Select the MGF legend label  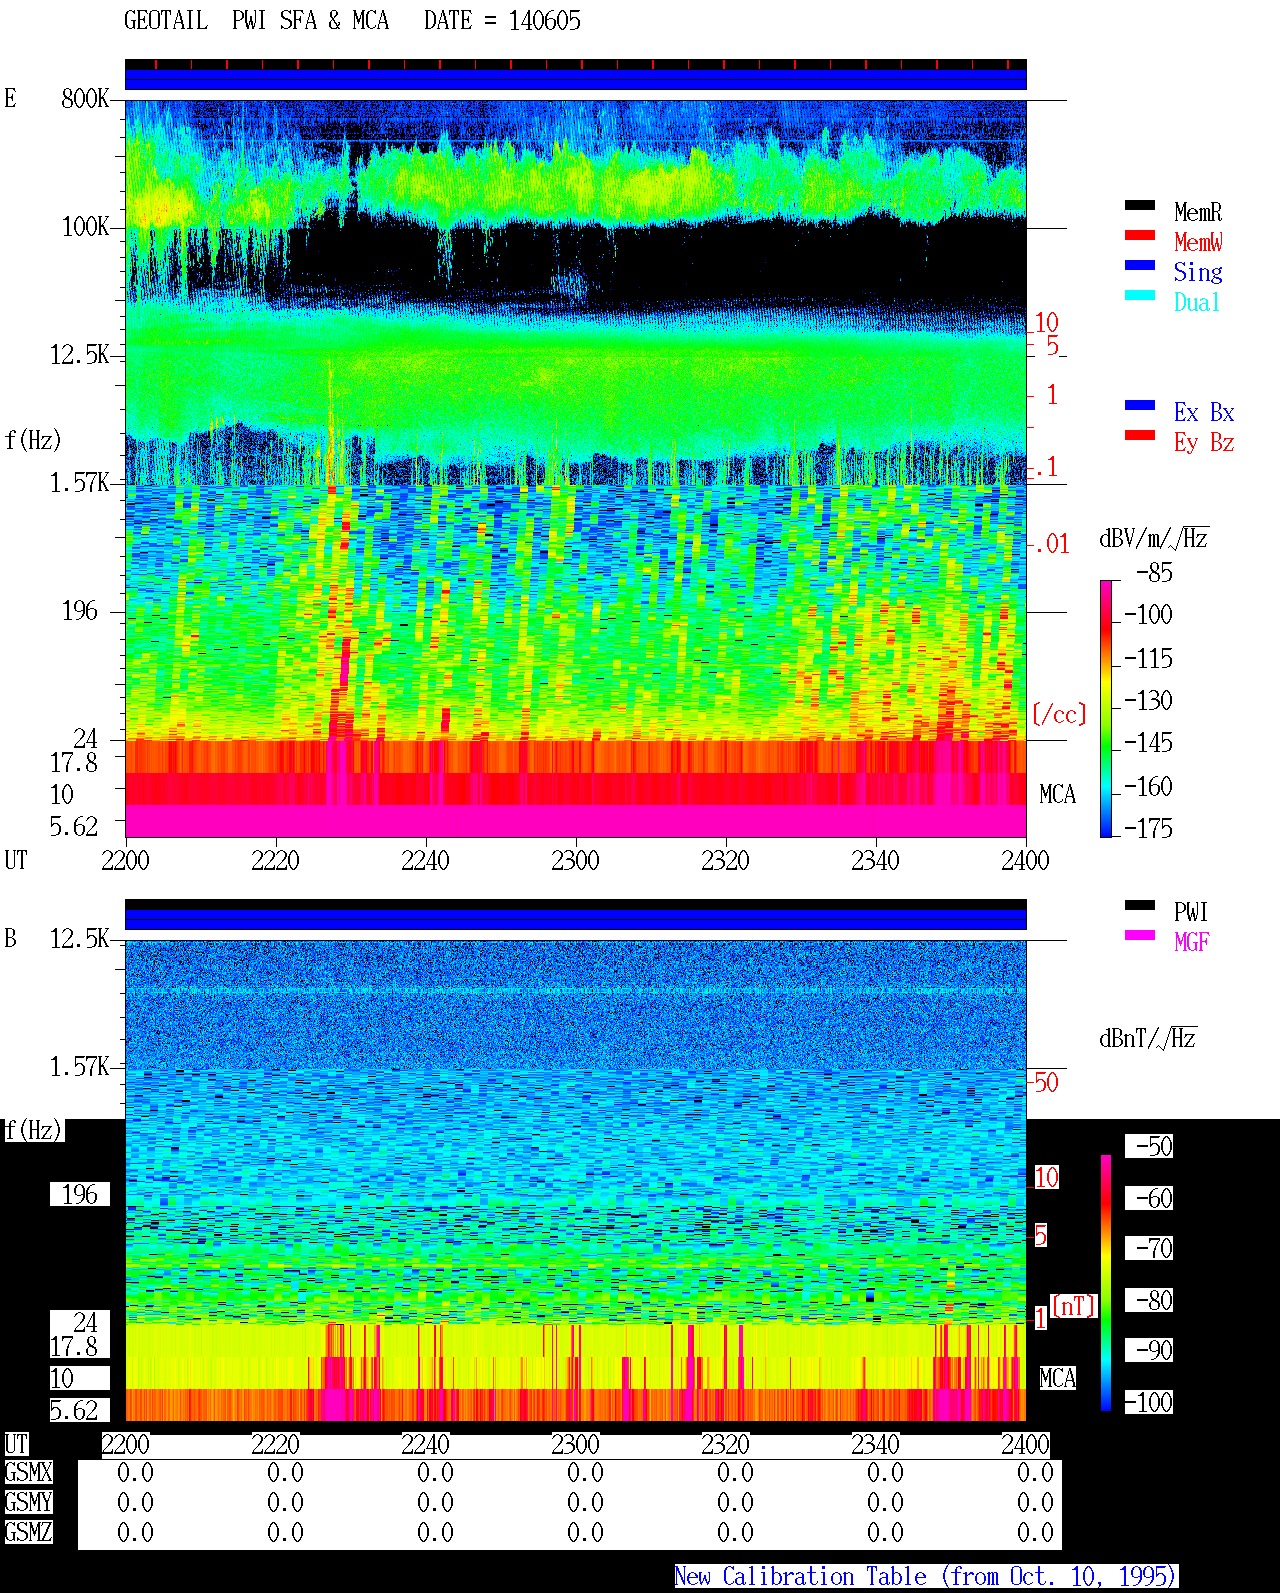click(x=1192, y=942)
